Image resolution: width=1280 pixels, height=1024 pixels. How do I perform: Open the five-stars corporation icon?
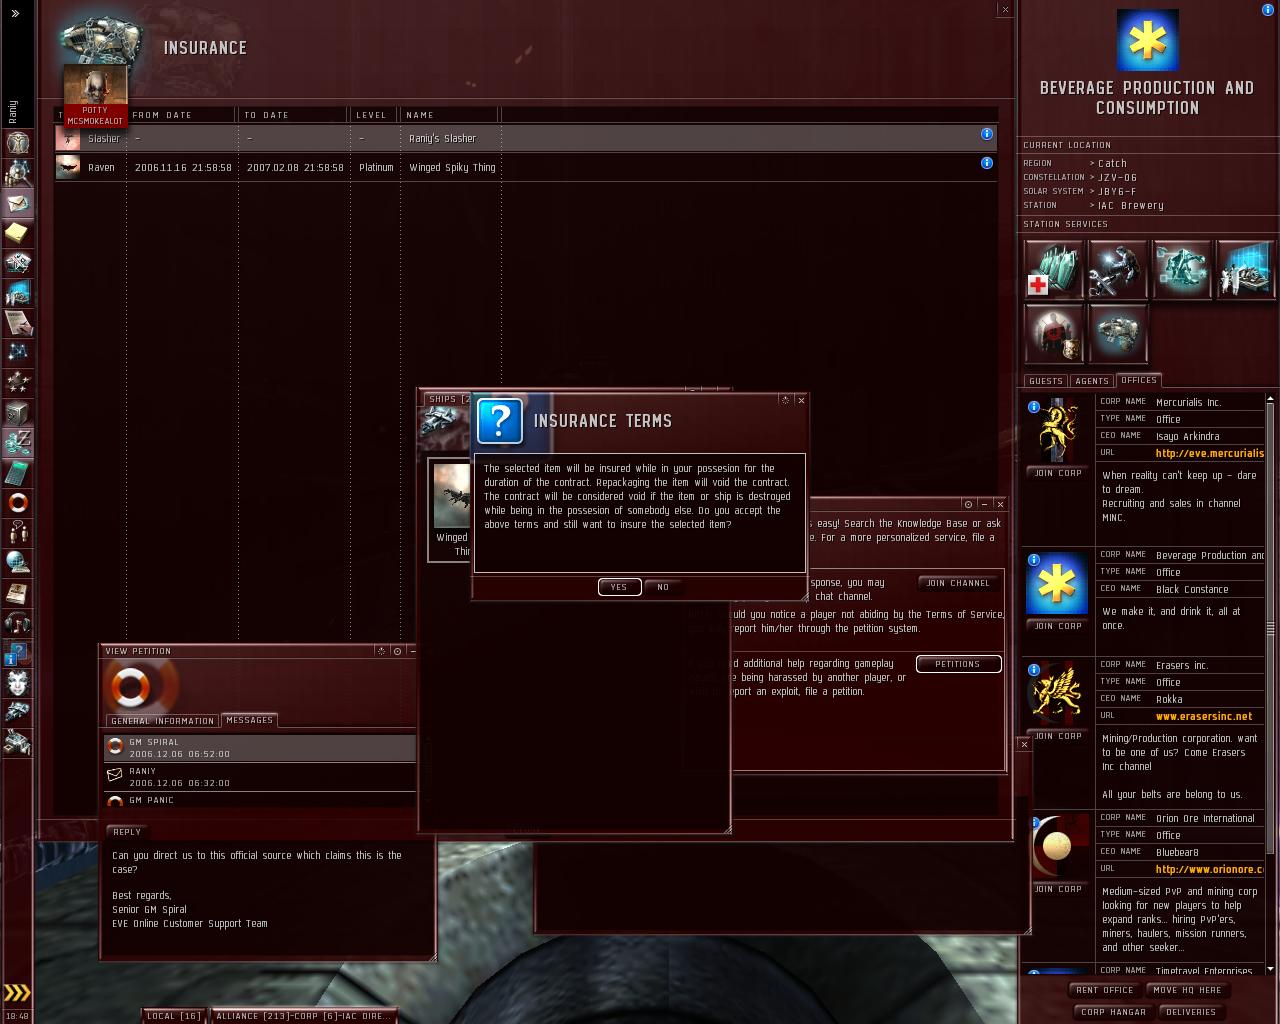17,383
